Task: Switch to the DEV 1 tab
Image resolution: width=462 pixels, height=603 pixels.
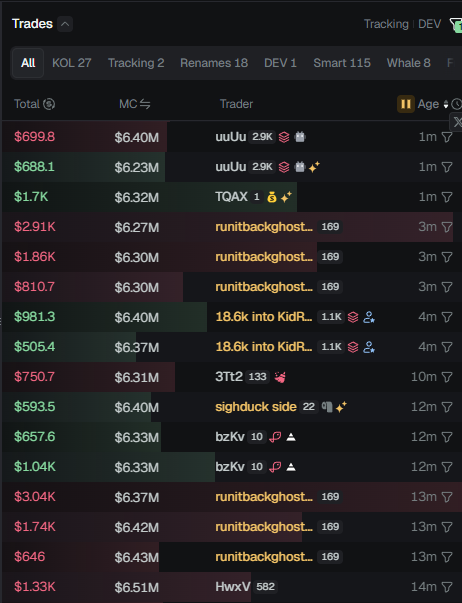Action: 280,63
